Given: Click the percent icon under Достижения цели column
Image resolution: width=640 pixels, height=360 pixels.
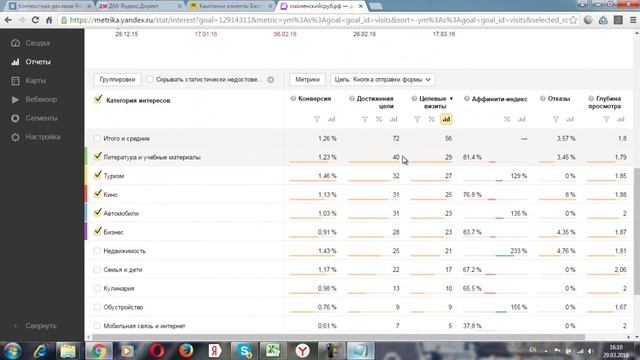Looking at the screenshot, I should point(379,119).
